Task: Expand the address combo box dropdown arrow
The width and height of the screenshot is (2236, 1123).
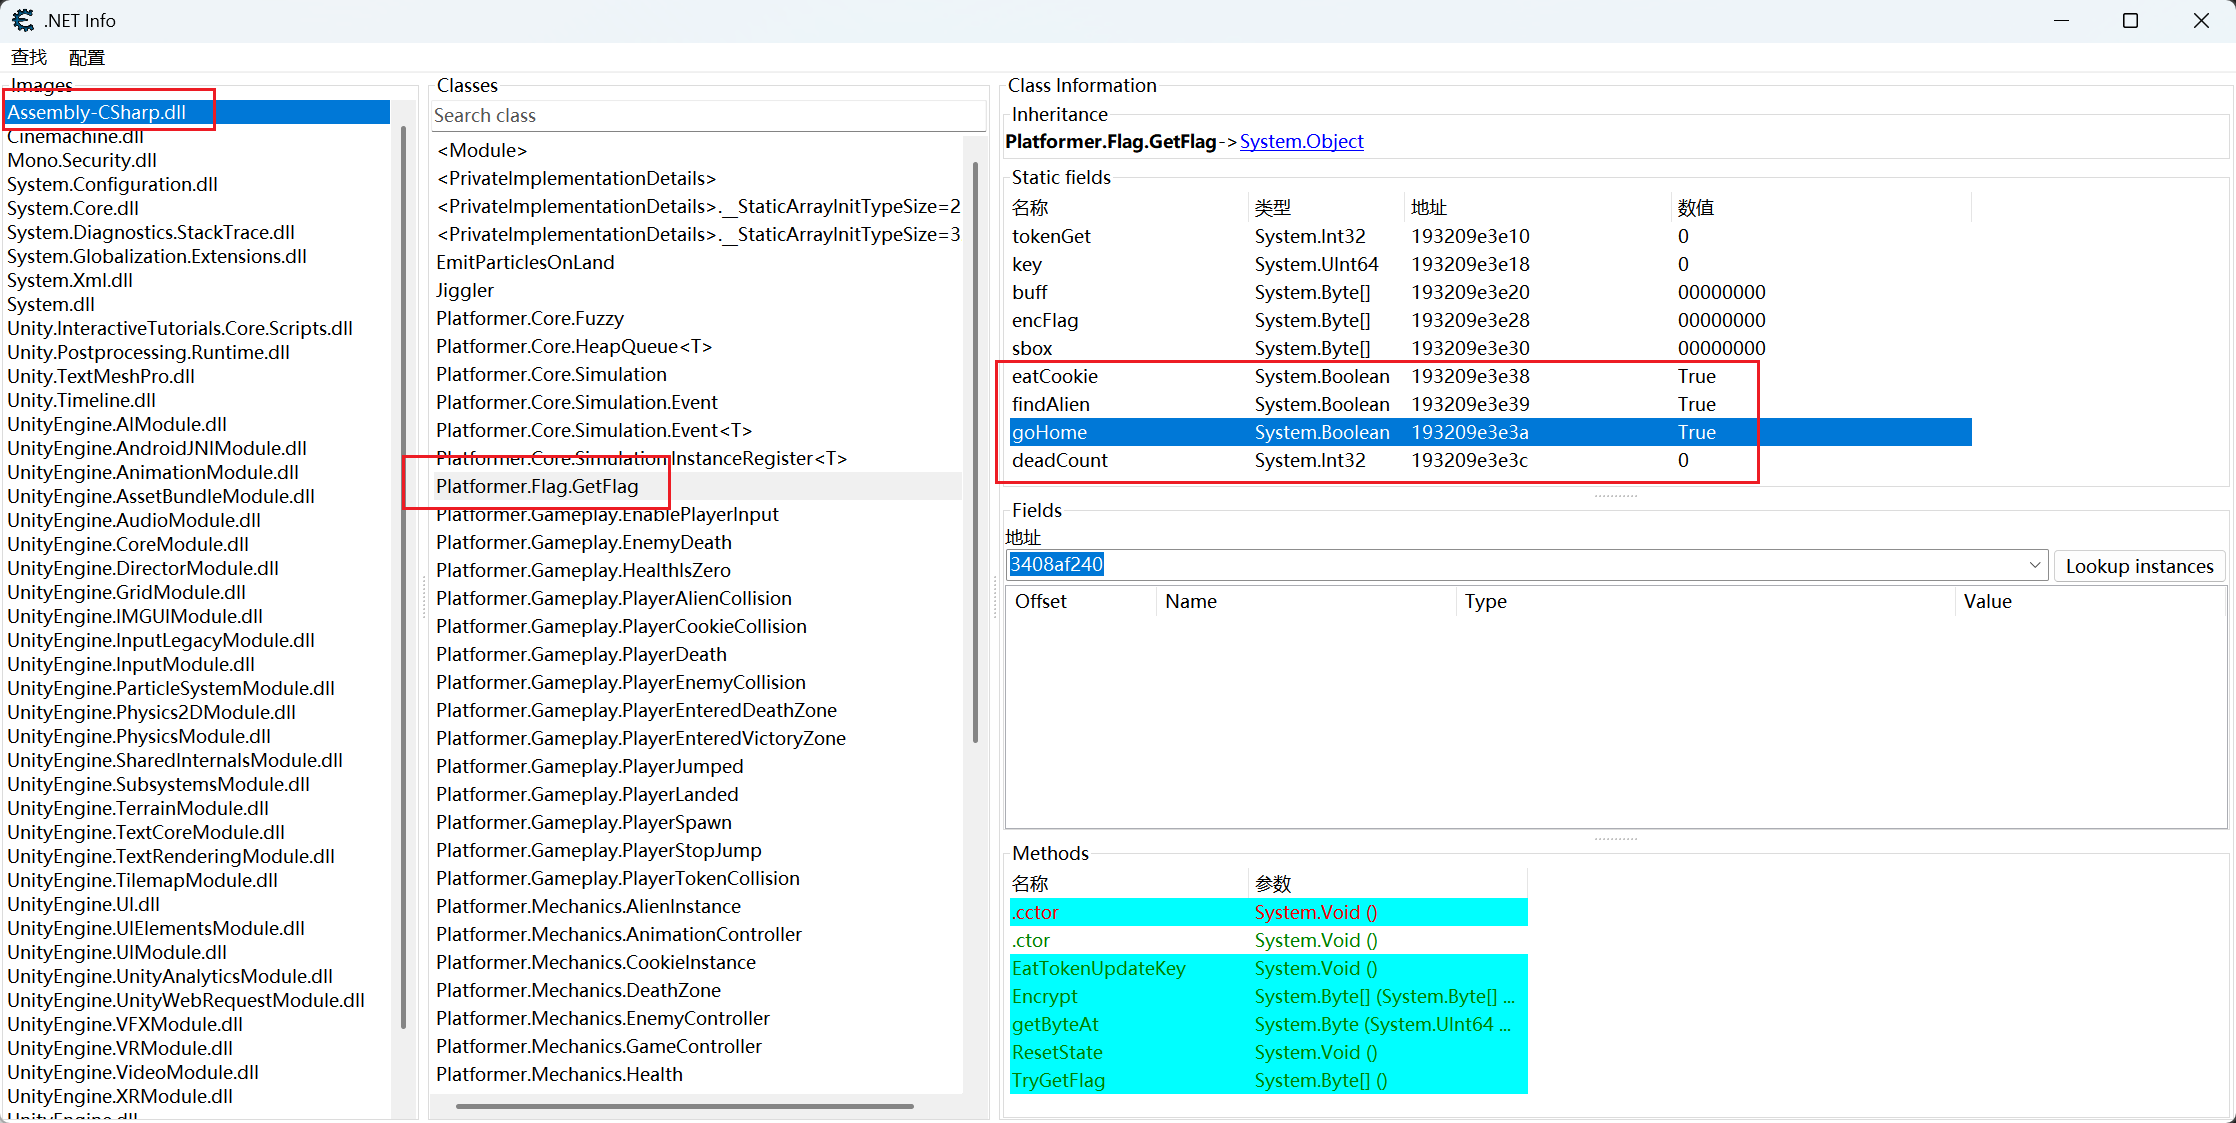Action: [x=2034, y=565]
